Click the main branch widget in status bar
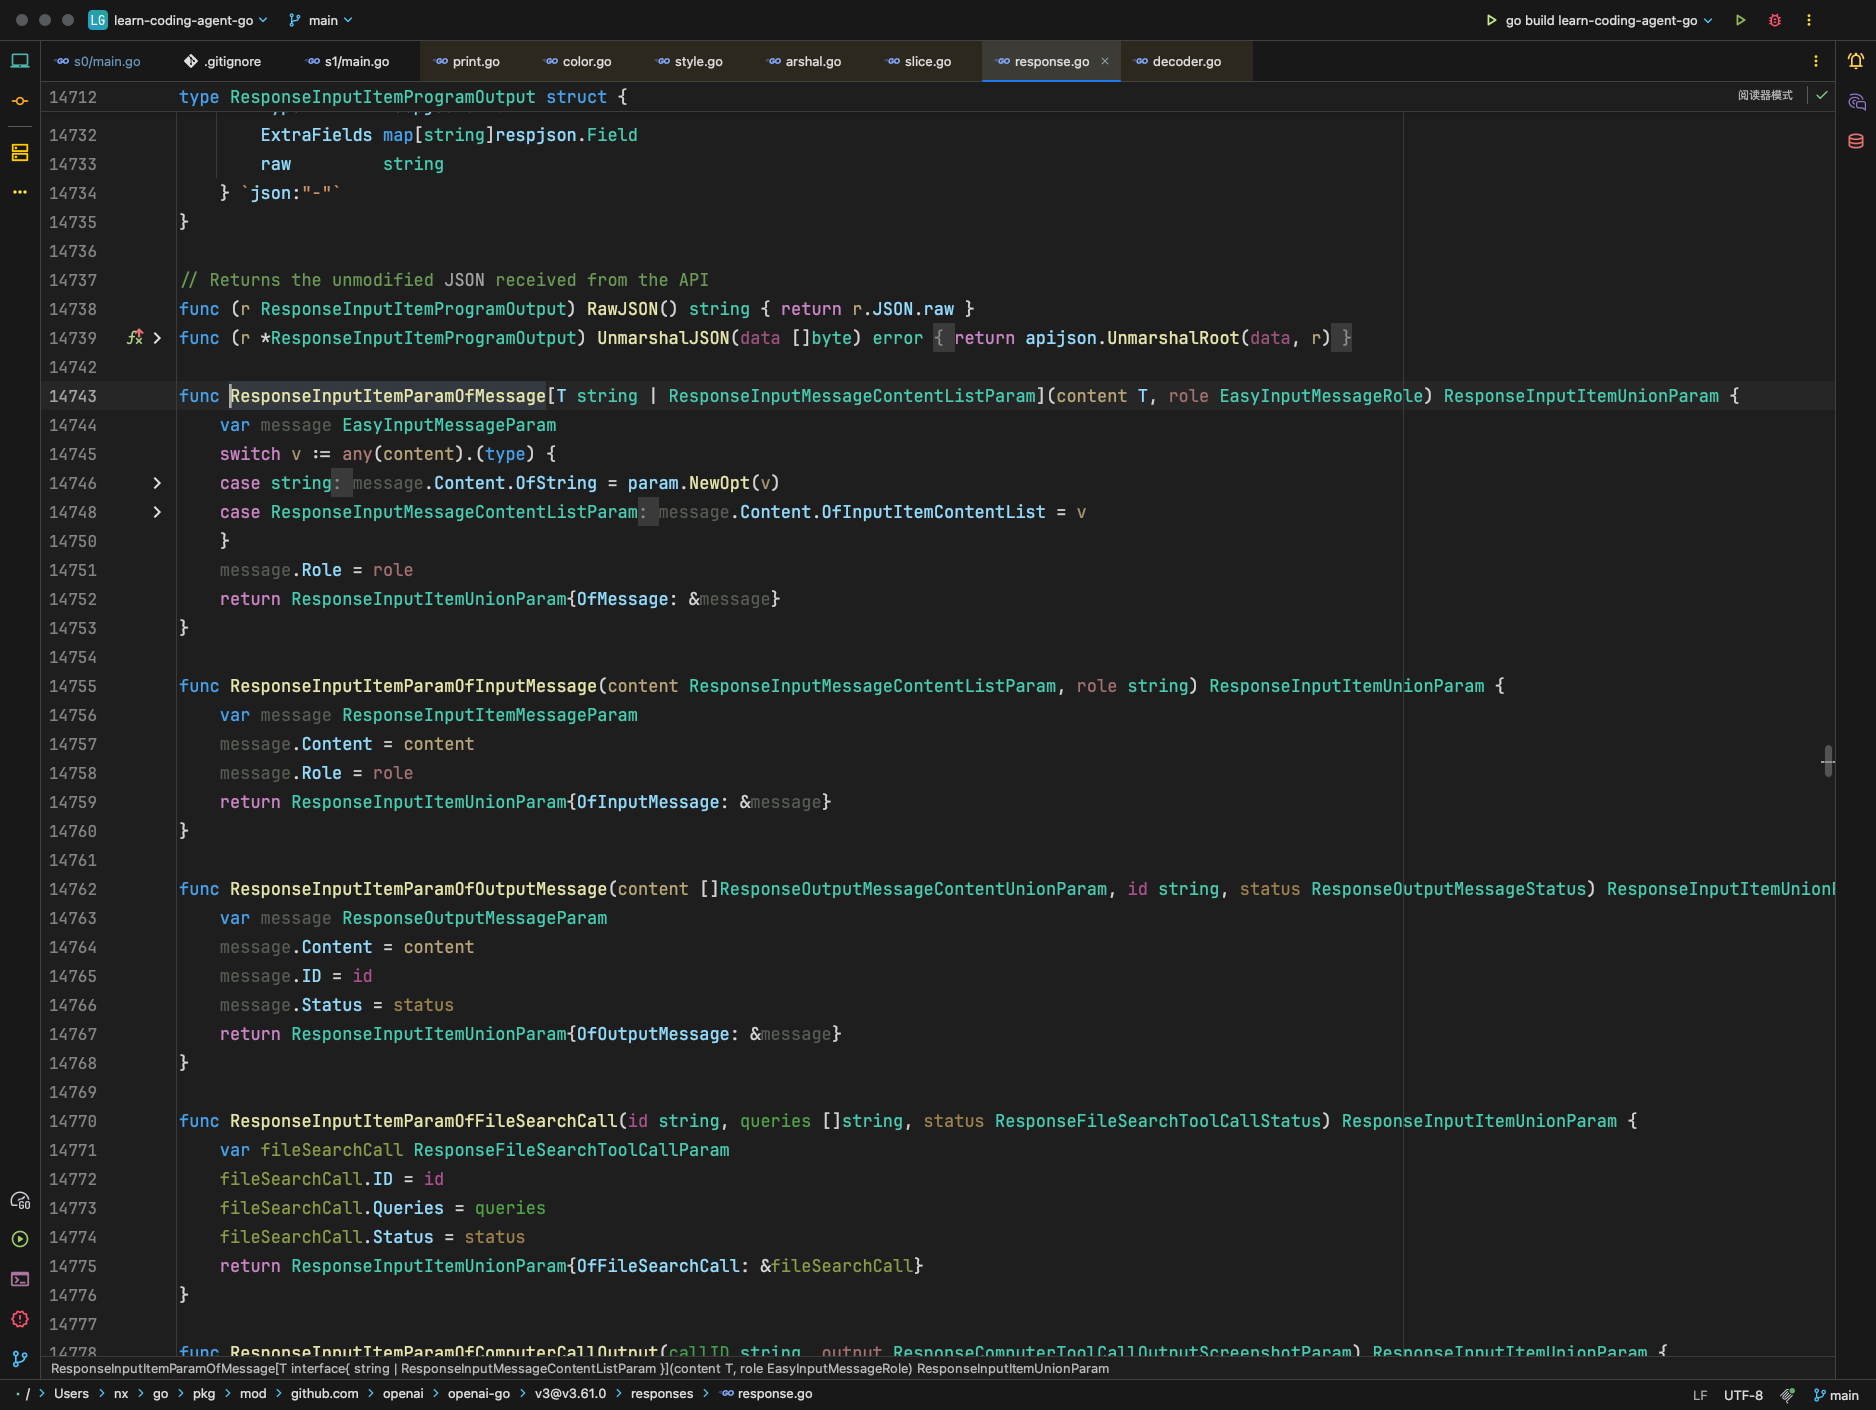 point(1836,1395)
